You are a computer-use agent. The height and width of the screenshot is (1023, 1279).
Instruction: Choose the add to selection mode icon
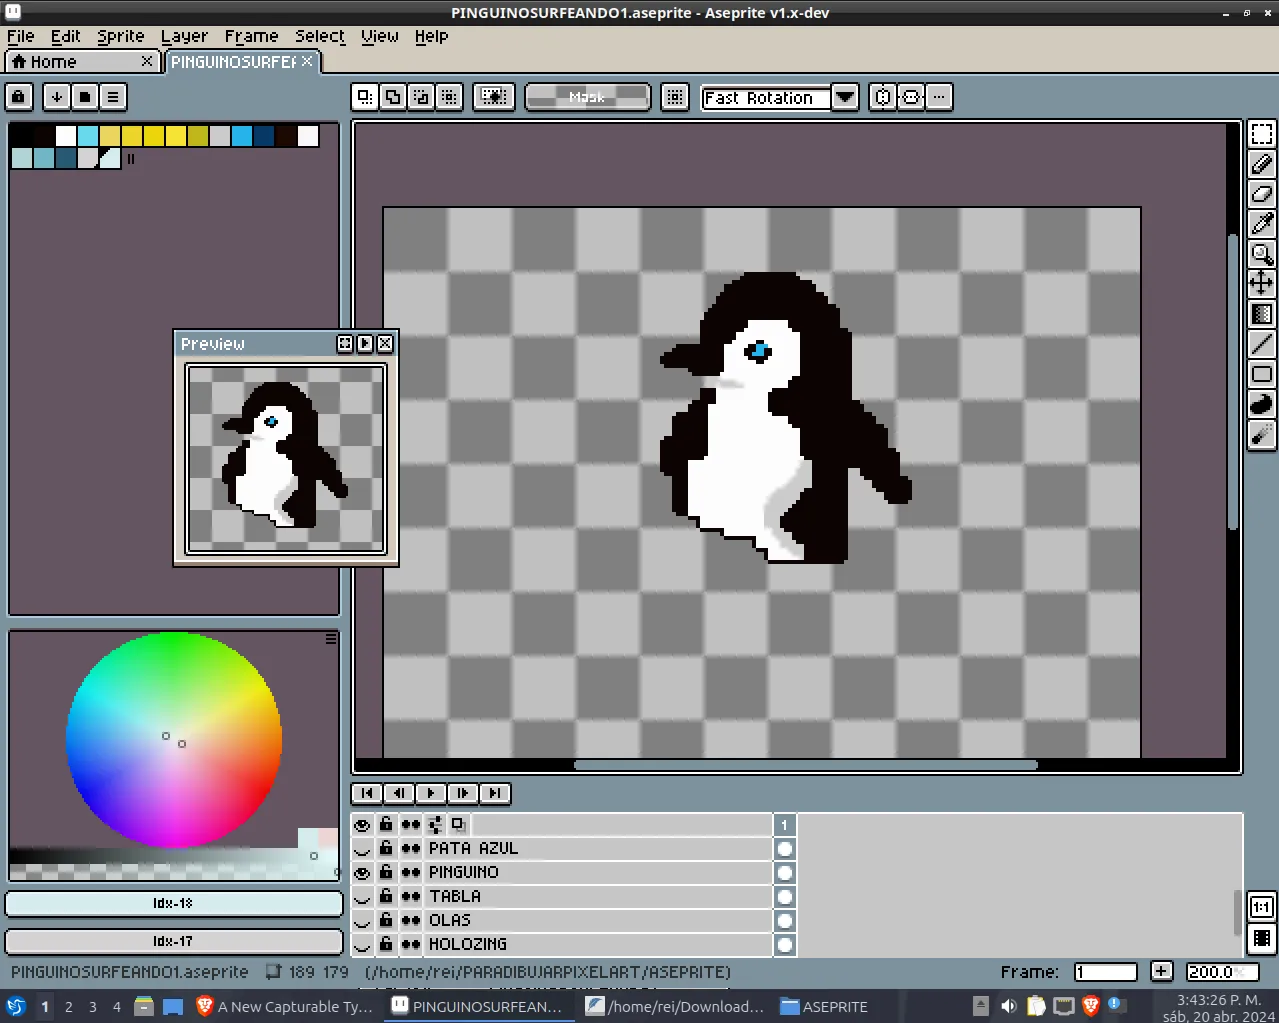point(393,97)
